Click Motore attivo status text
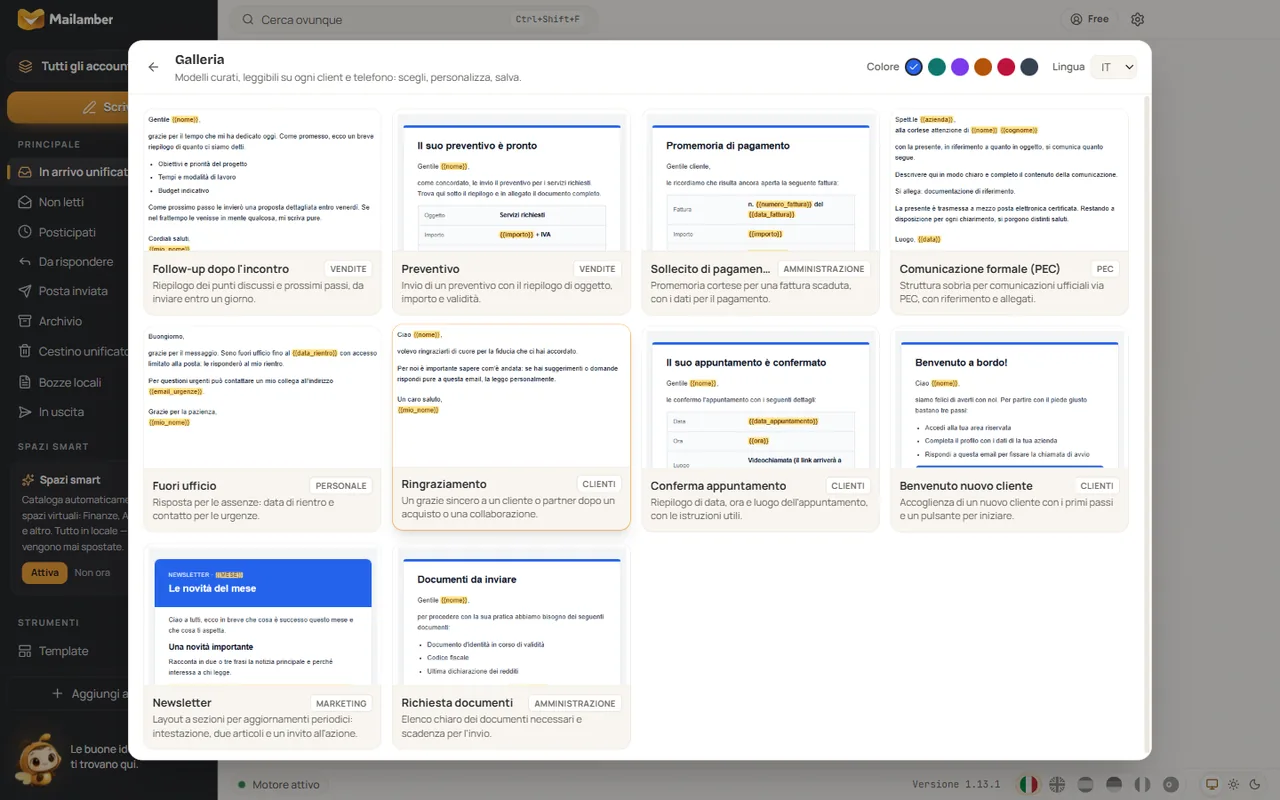The image size is (1280, 800). (x=286, y=785)
